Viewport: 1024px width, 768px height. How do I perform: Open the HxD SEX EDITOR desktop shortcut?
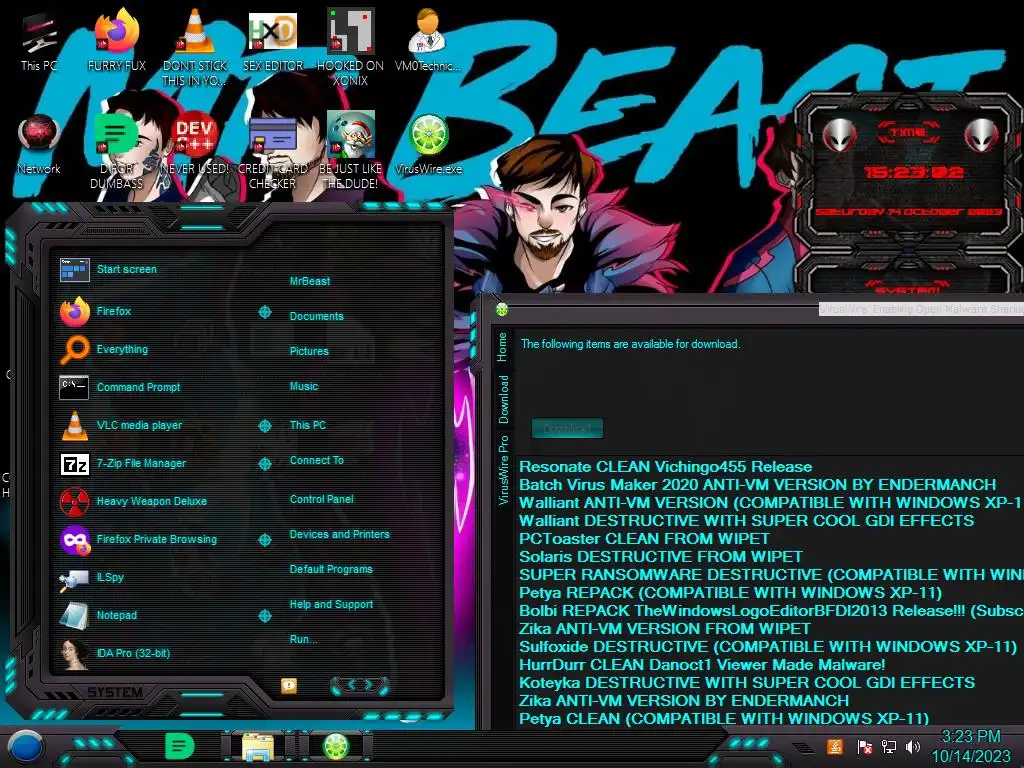click(x=273, y=42)
